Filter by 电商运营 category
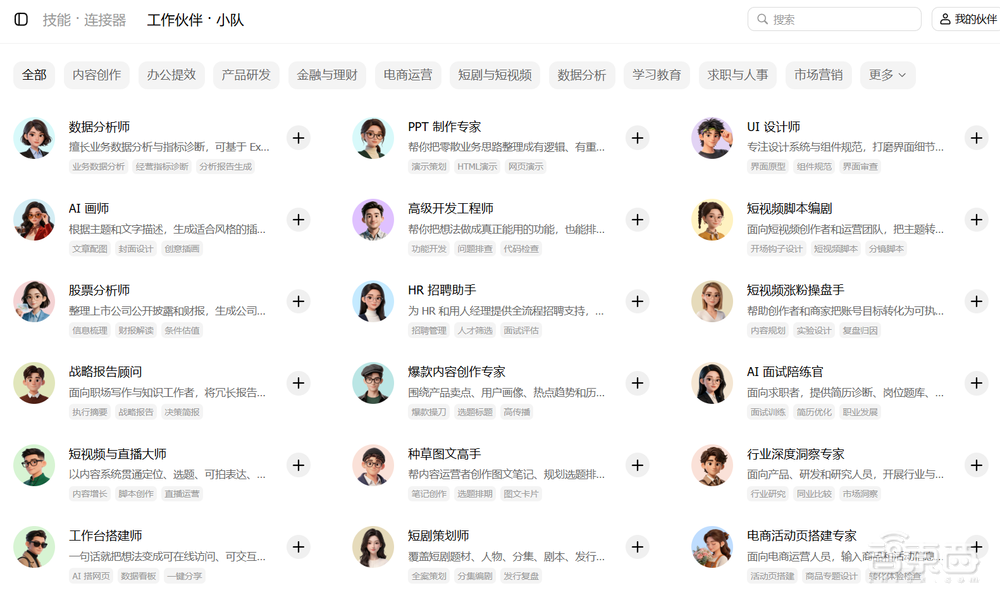The width and height of the screenshot is (1000, 602). click(x=408, y=75)
